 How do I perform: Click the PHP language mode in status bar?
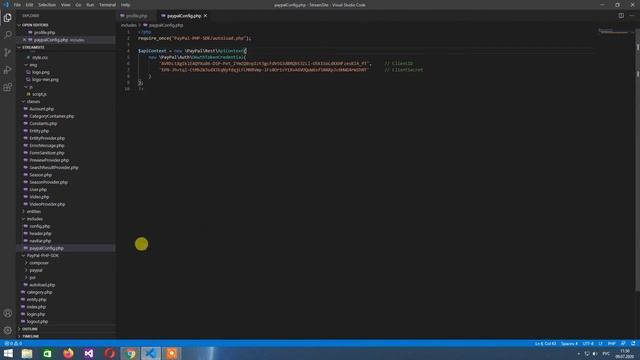coord(611,344)
